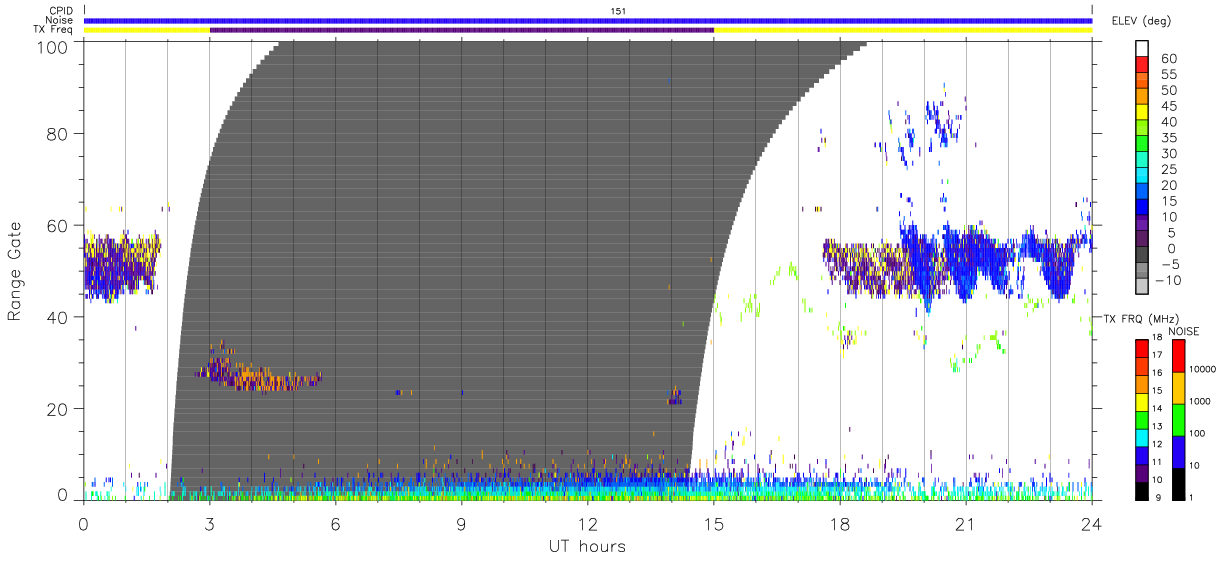Click the blue swatch in NOISE colorbar
The image size is (1228, 567).
tap(1178, 451)
